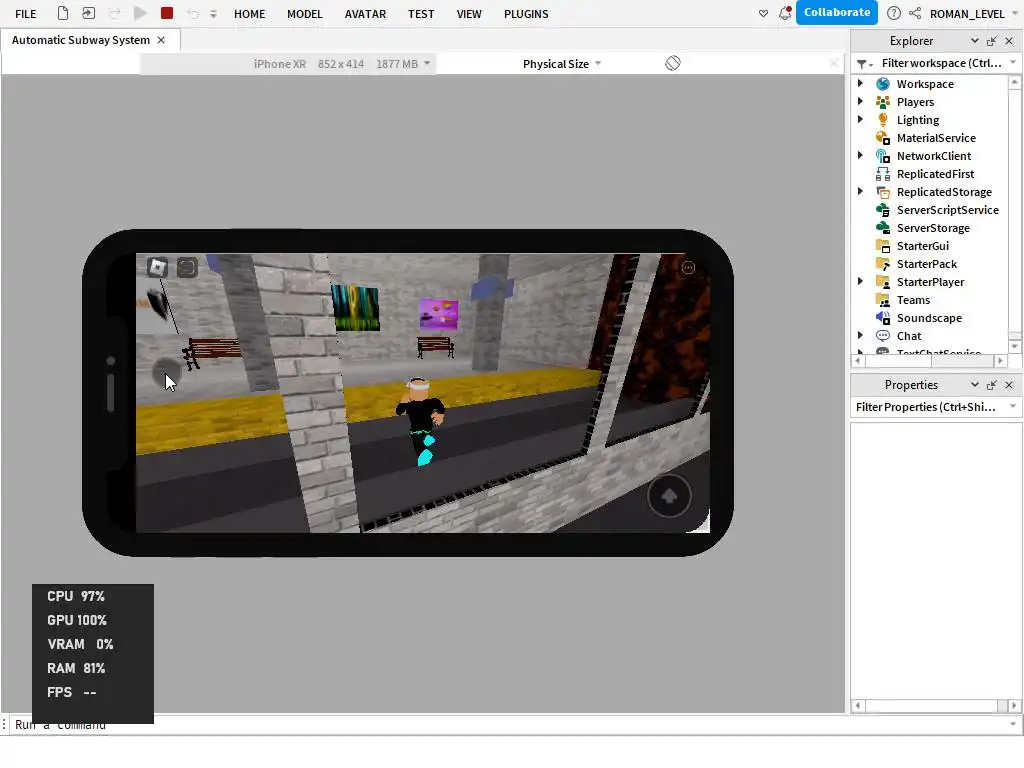Screen dimensions: 1024x768
Task: Expand the Chat tree node
Action: 860,335
